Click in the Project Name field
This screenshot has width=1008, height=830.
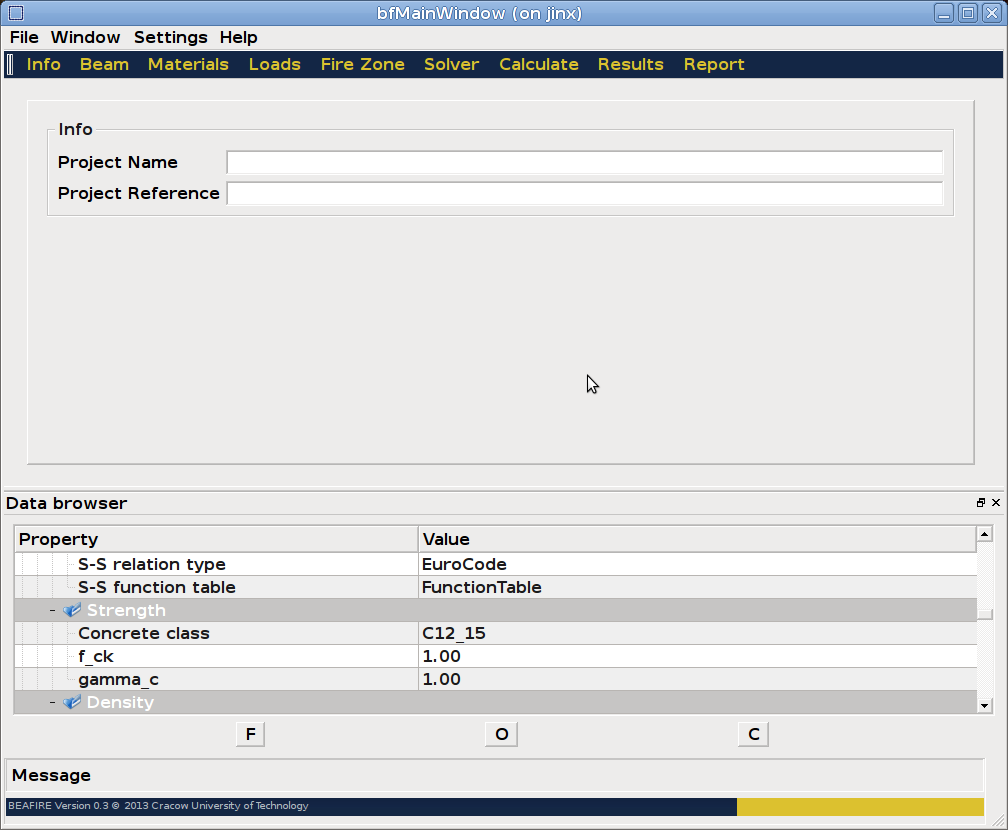click(584, 162)
